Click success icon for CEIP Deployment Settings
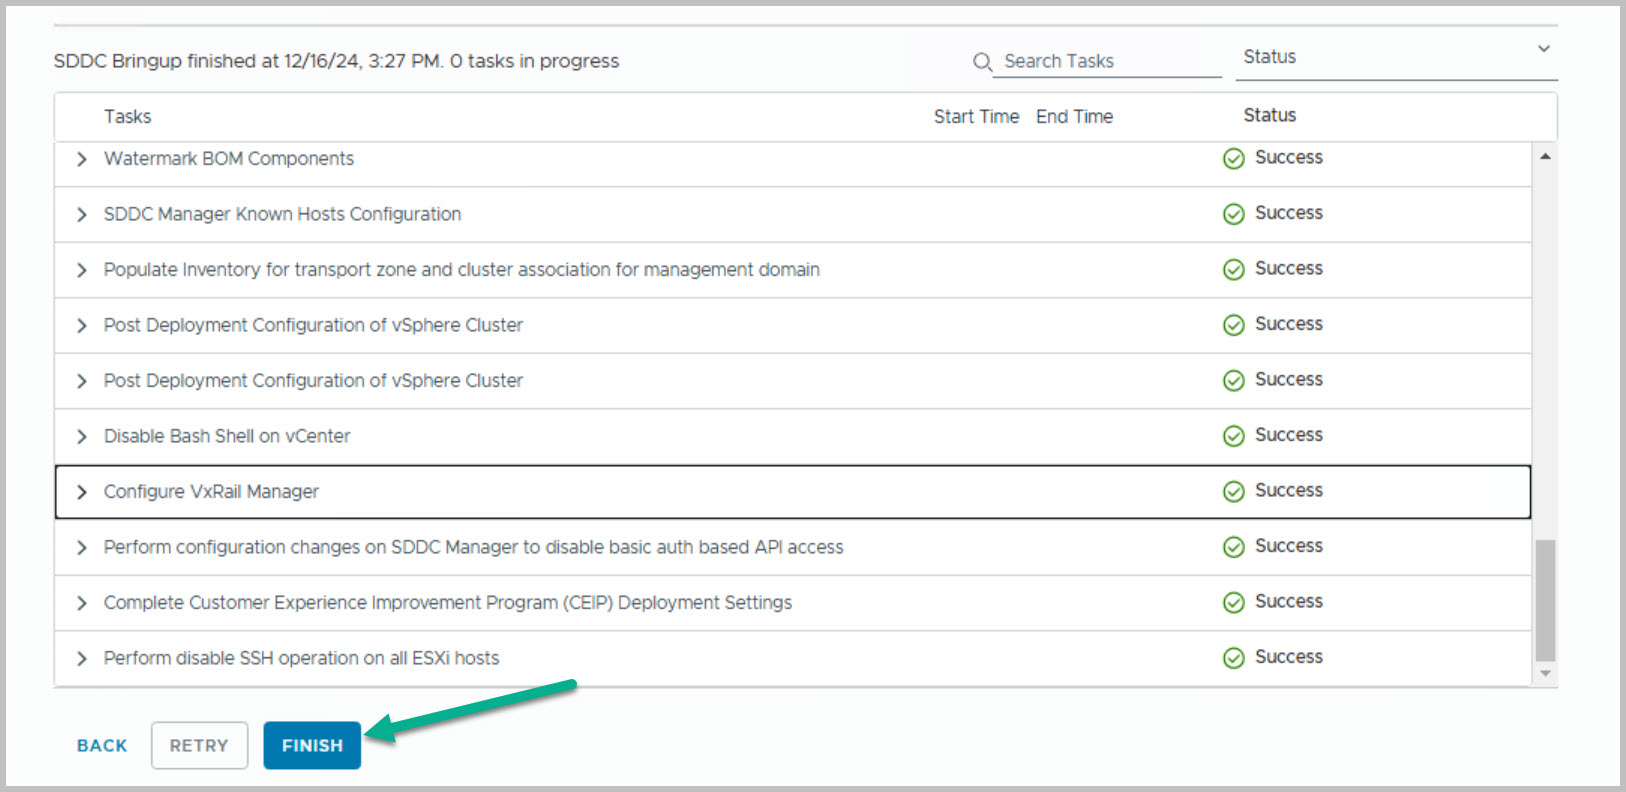Viewport: 1626px width, 792px height. (1234, 602)
